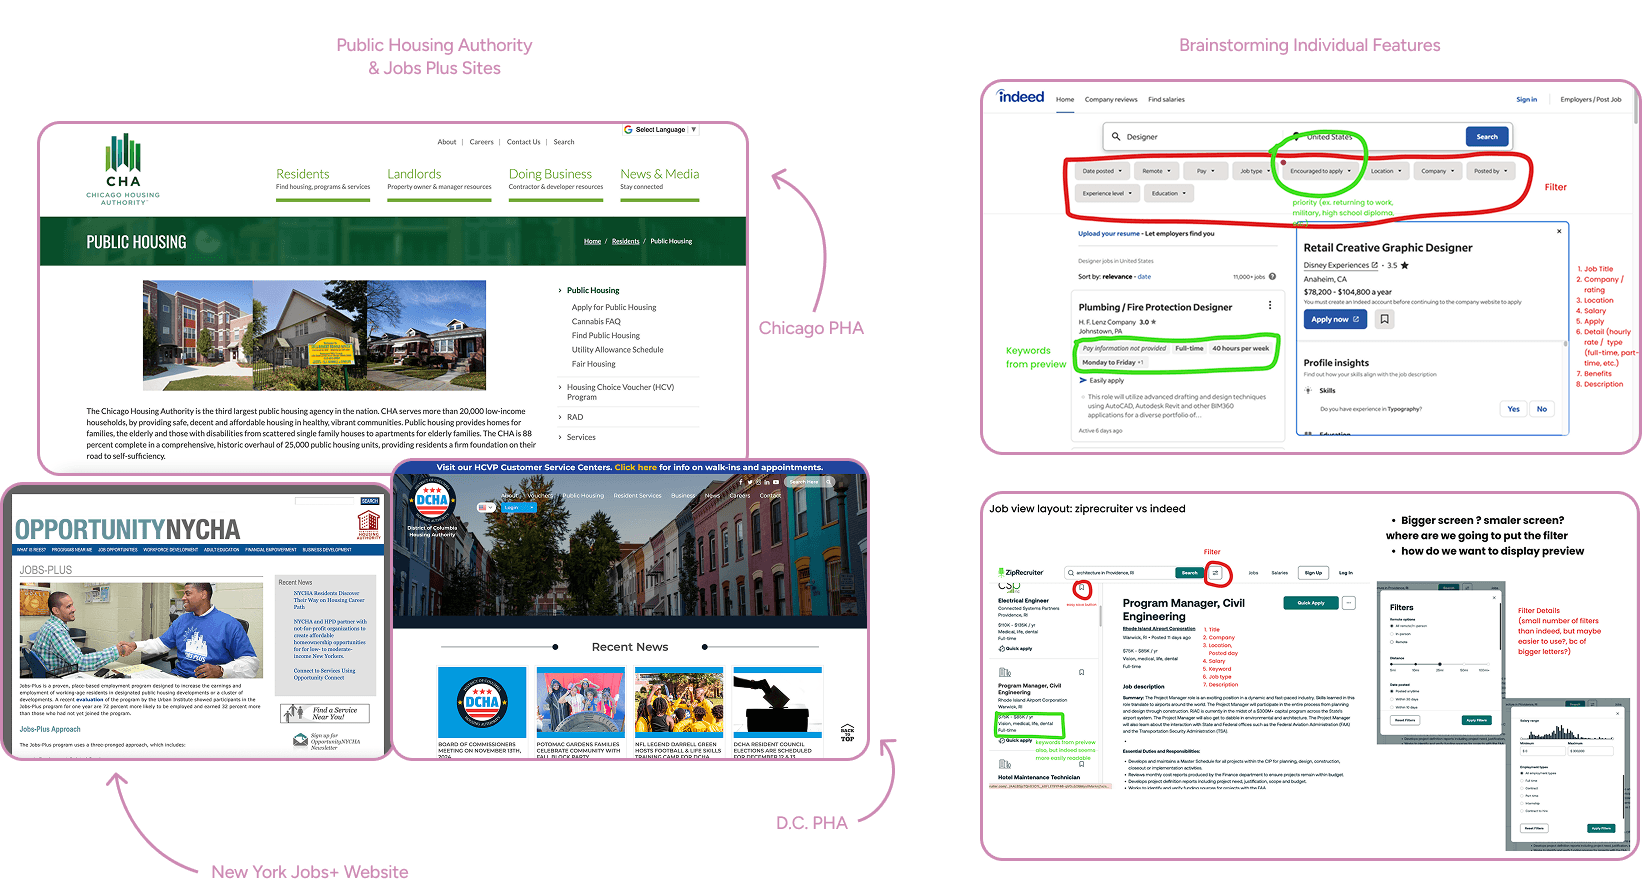Bookmark the Hotel Maintenance Technician card
This screenshot has height=889, width=1642.
[1081, 764]
